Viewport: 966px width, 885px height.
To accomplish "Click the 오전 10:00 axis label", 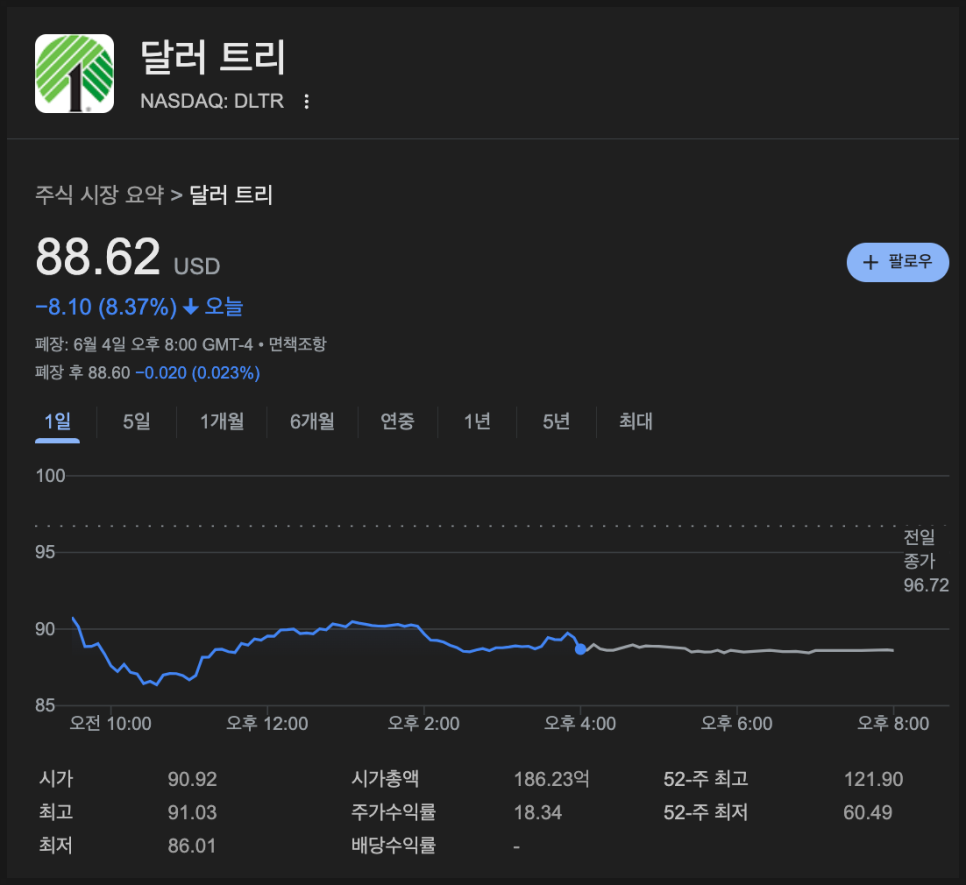I will click(110, 723).
